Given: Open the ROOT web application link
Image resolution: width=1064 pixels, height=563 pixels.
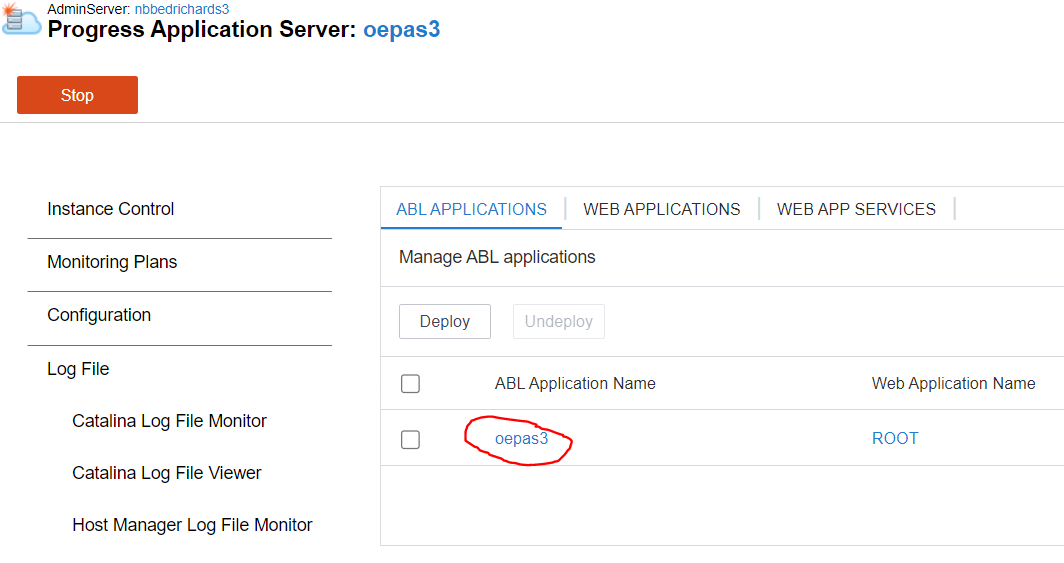Looking at the screenshot, I should (x=894, y=438).
